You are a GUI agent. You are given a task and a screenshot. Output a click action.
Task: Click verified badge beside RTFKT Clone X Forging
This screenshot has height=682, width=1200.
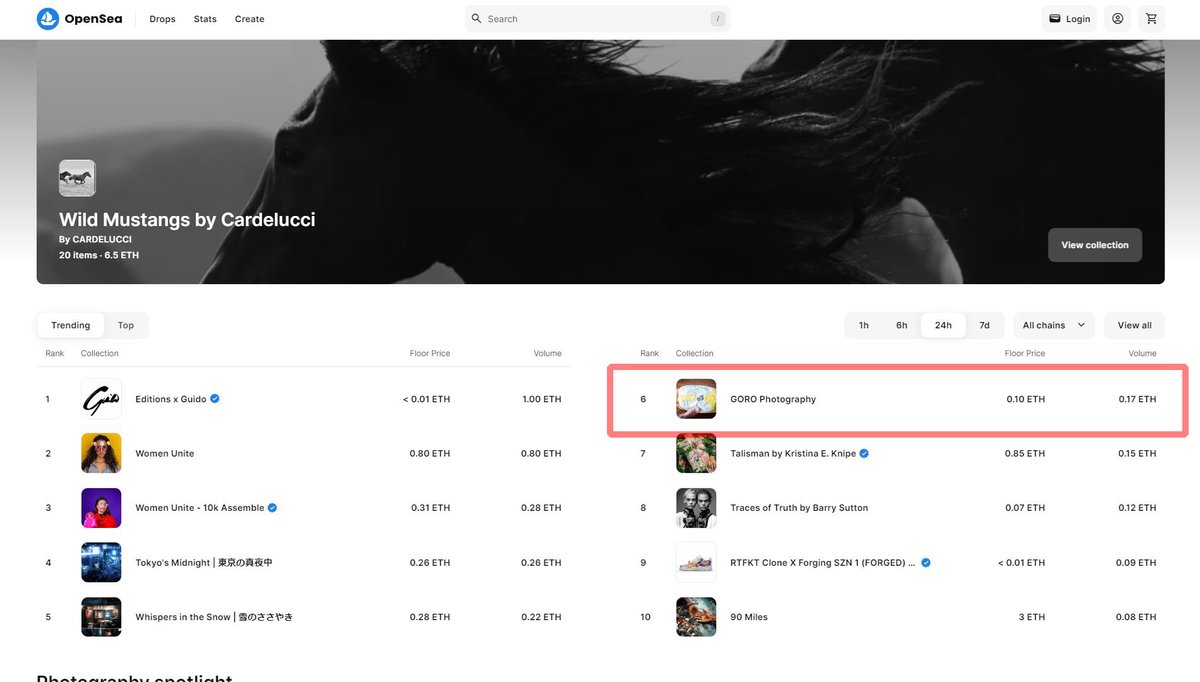point(926,562)
